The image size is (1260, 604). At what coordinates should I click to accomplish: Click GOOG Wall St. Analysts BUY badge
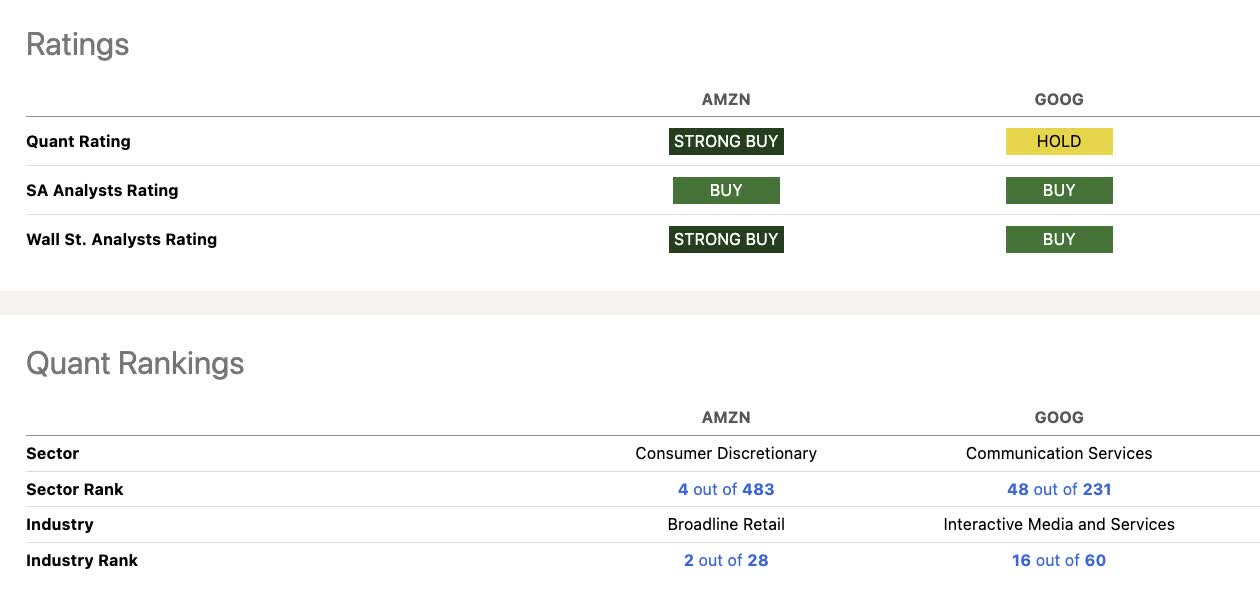[1059, 239]
